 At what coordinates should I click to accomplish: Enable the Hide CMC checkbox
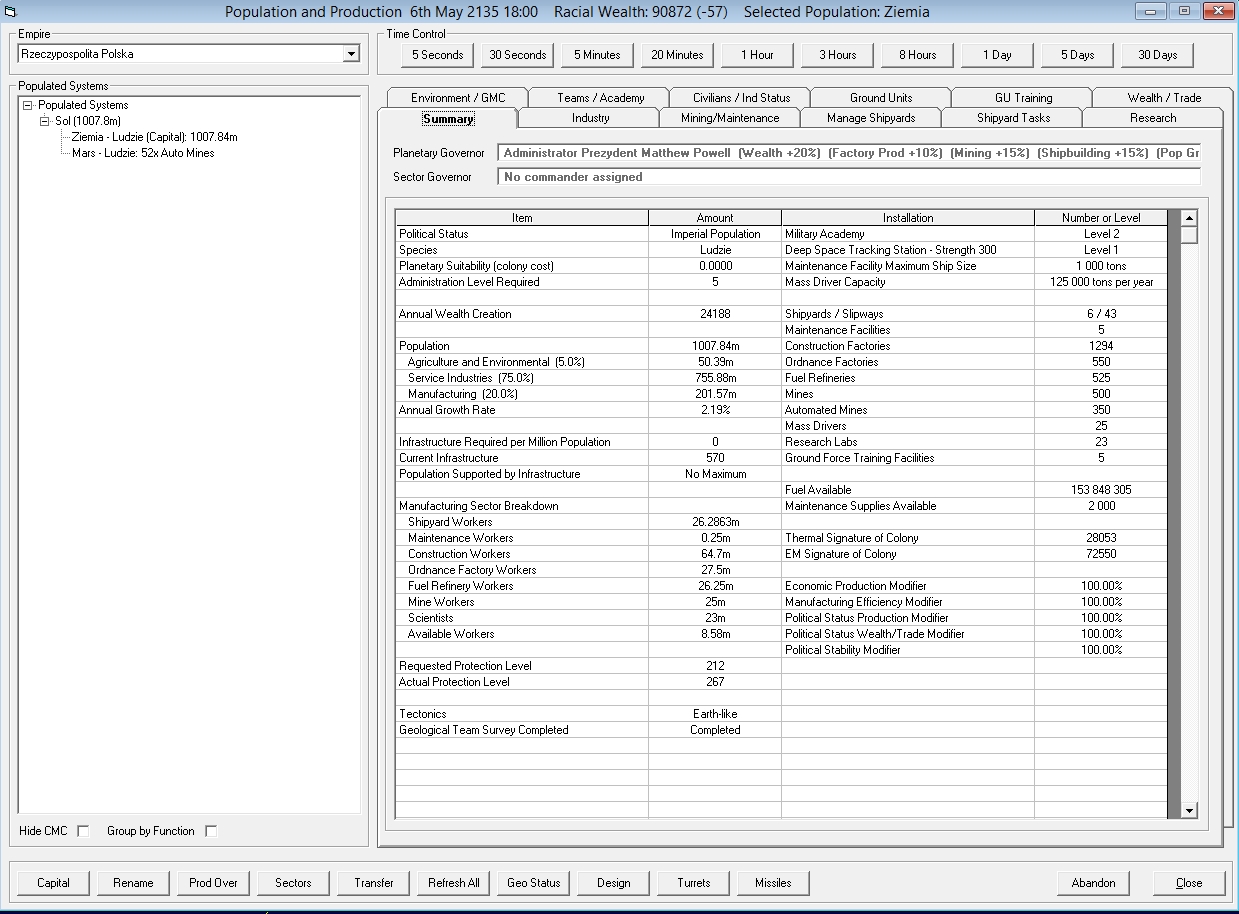tap(83, 831)
